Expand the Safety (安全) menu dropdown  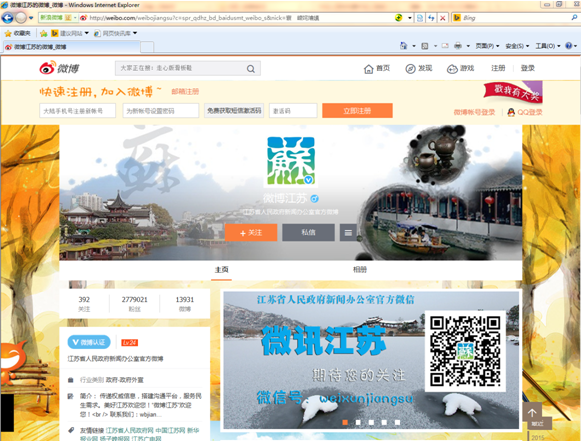point(517,46)
